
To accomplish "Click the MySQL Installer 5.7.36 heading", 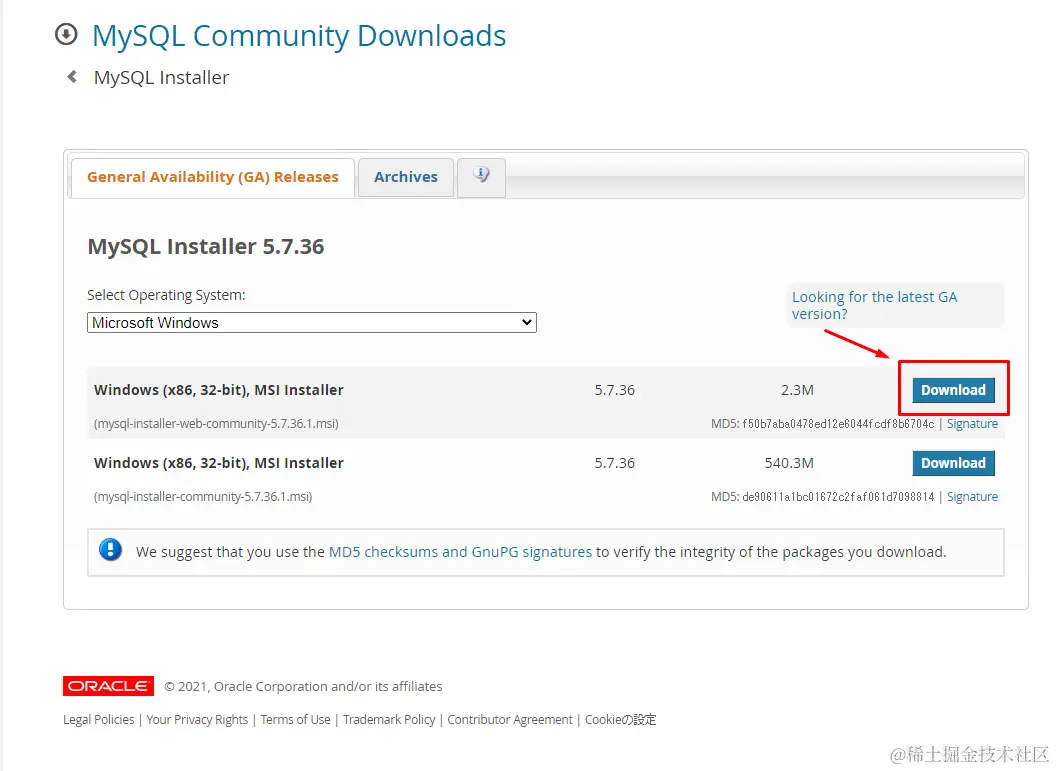I will [205, 246].
